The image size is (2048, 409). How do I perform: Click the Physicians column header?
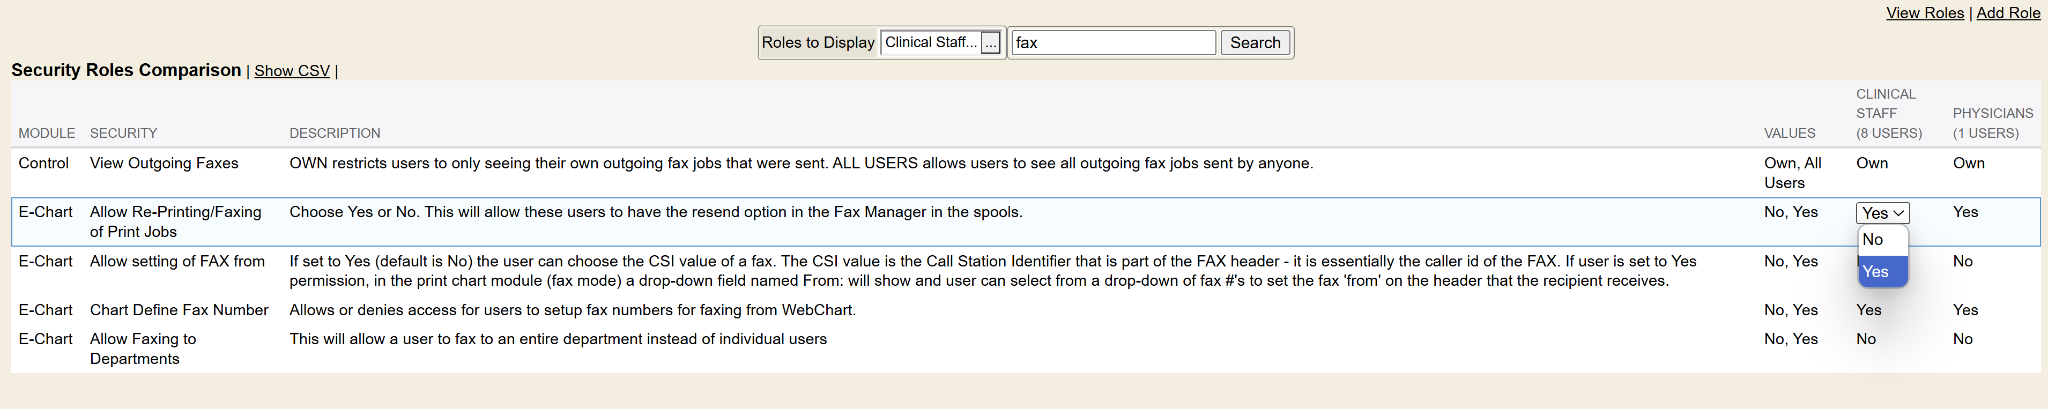coord(1992,123)
